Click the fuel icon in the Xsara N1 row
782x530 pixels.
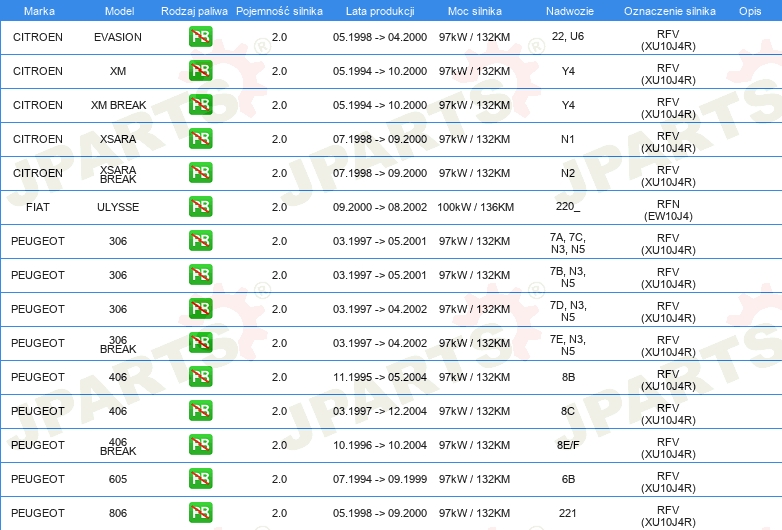200,139
